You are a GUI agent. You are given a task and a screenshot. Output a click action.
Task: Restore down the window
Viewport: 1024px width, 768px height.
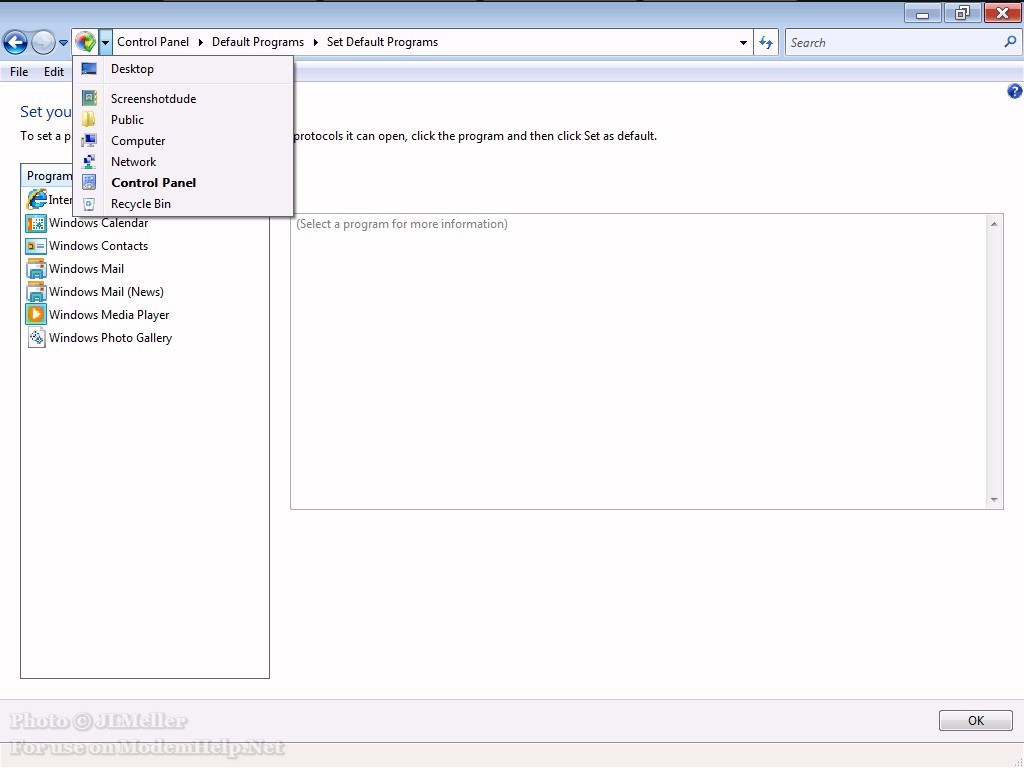961,13
